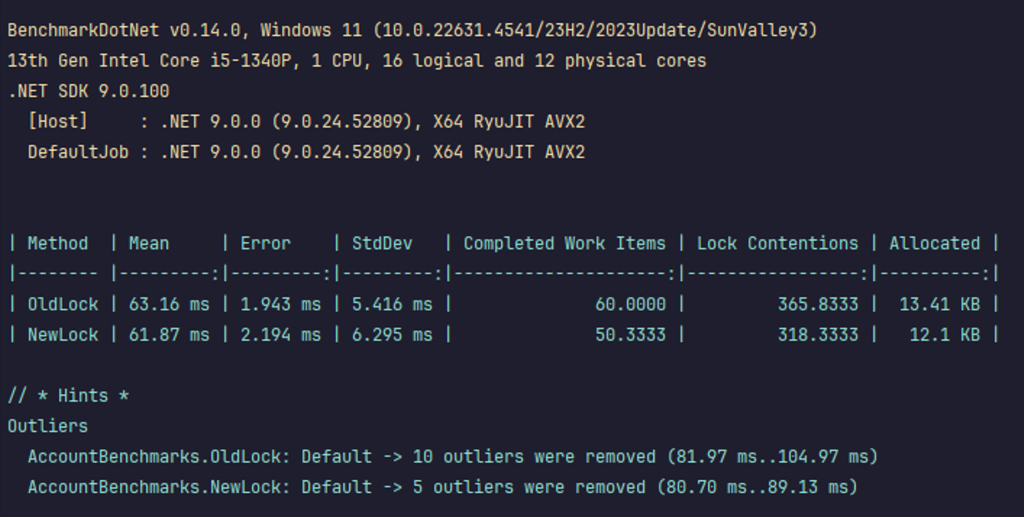Viewport: 1024px width, 517px height.
Task: Select the NewLock method name in table
Action: 63,335
